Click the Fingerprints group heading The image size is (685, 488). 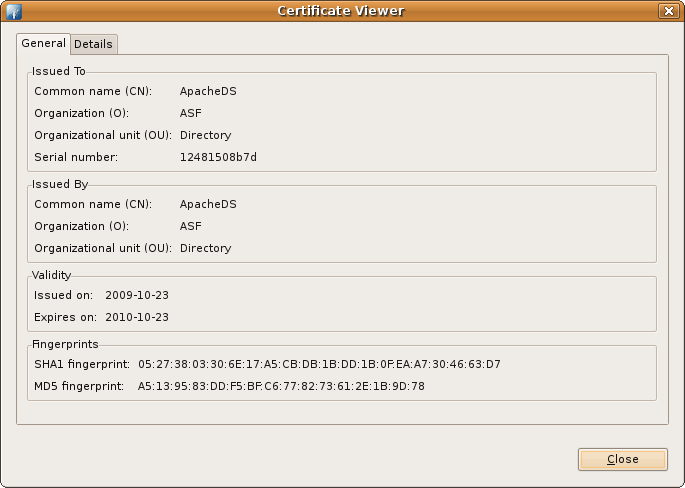(x=65, y=344)
